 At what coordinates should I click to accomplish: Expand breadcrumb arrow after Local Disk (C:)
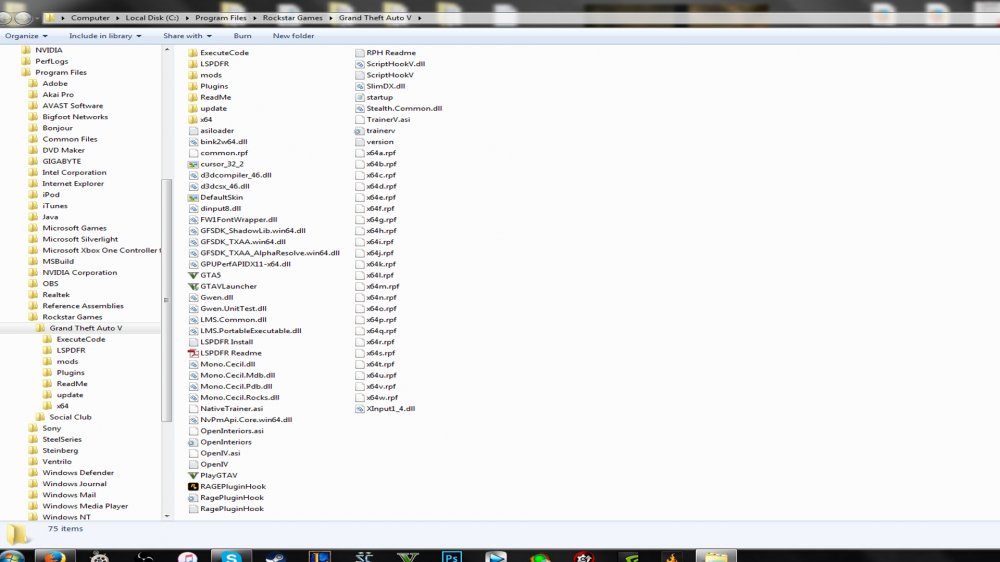click(x=188, y=18)
